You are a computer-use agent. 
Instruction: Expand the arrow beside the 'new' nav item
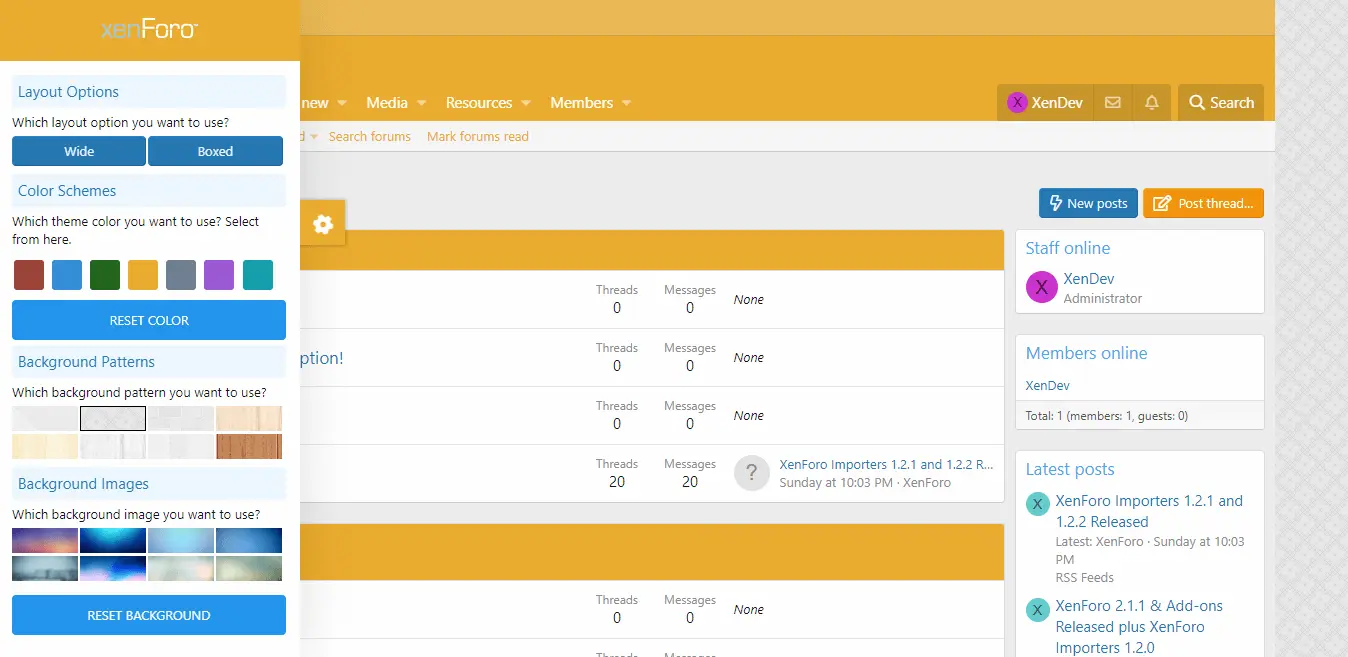pyautogui.click(x=342, y=103)
